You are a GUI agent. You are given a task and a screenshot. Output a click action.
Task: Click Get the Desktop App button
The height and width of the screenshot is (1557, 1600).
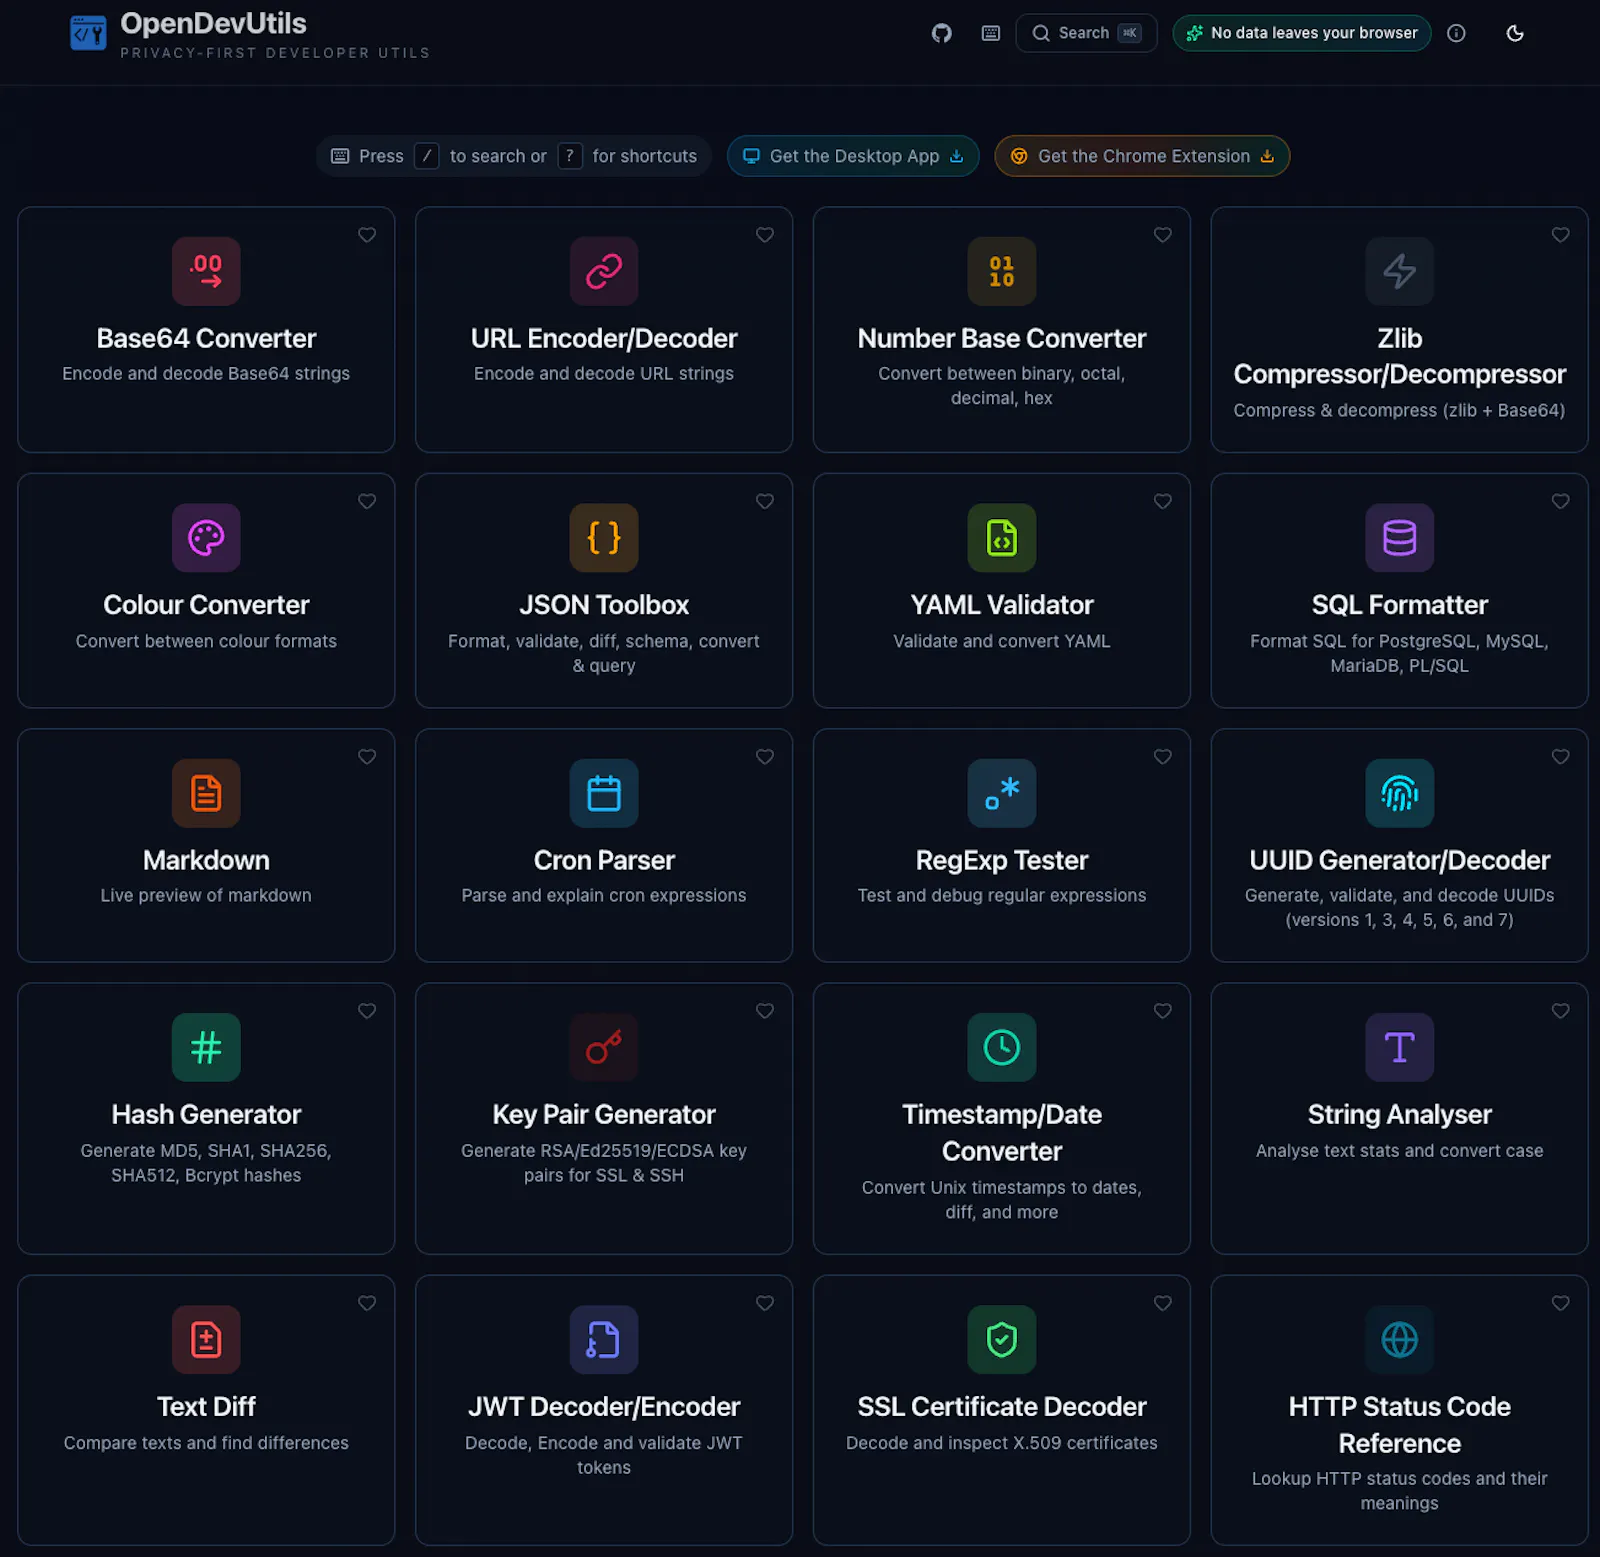tap(853, 156)
